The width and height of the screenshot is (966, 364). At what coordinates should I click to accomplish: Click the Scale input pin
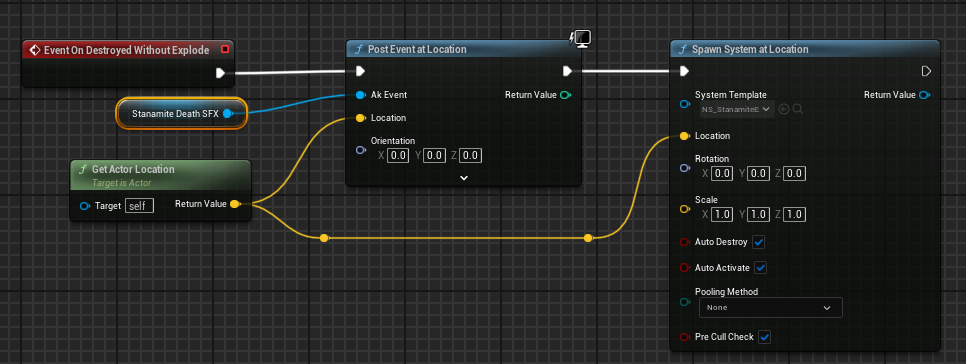tap(684, 209)
